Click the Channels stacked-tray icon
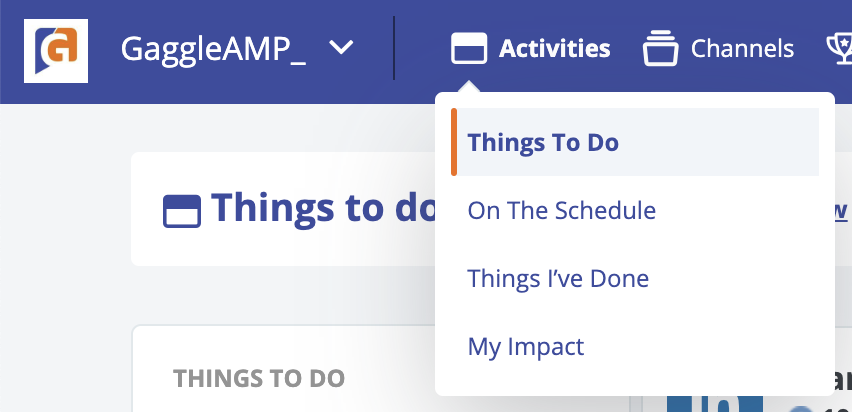The height and width of the screenshot is (412, 852). coord(660,48)
